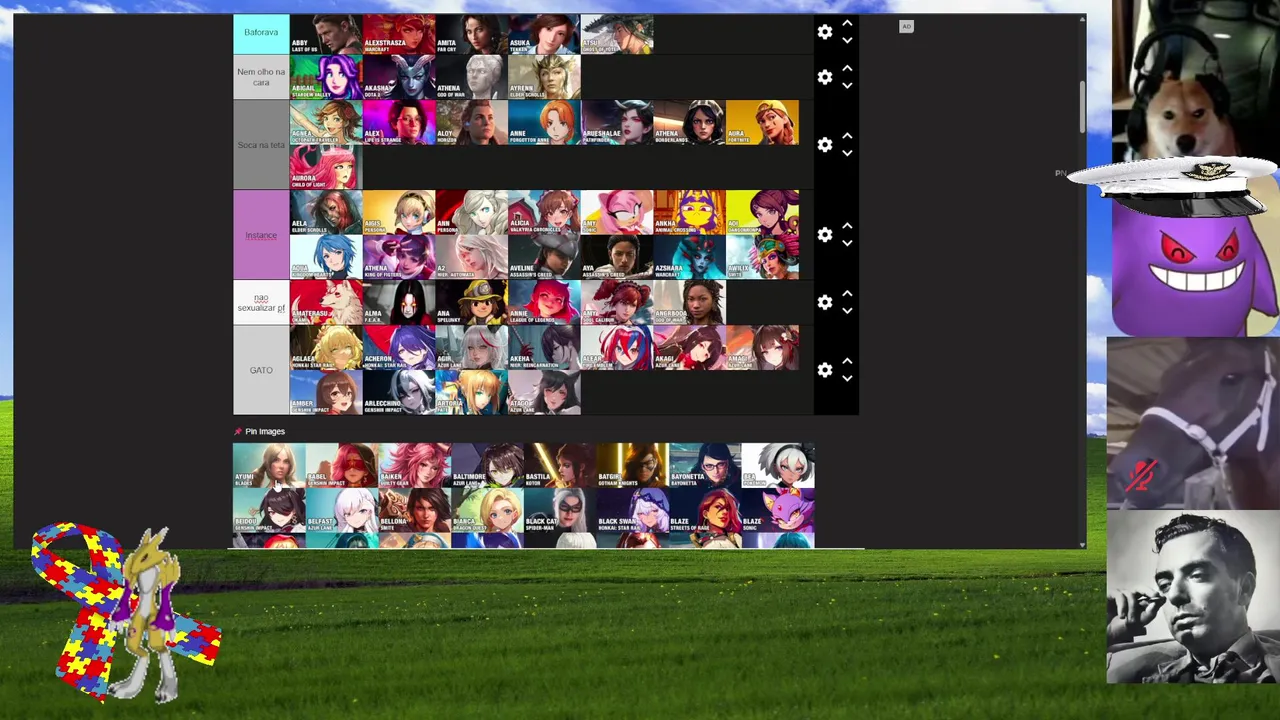Click the cyan Baforava tier label
The height and width of the screenshot is (720, 1280).
[261, 32]
